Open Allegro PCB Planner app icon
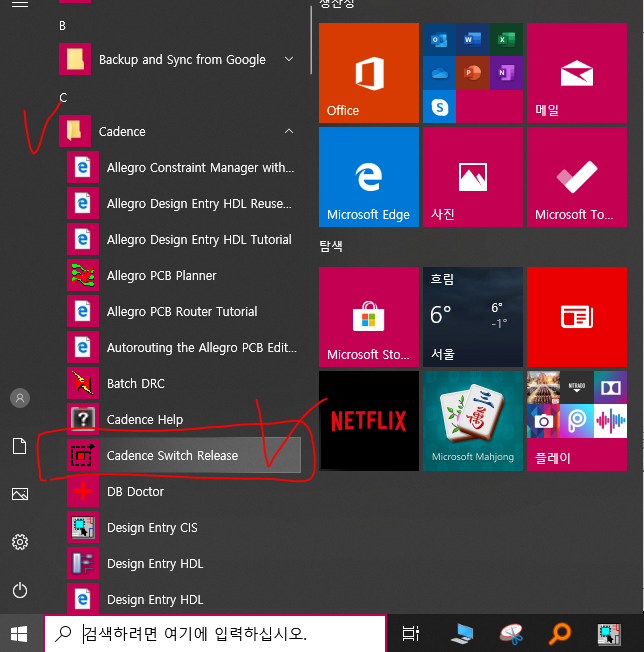 point(83,275)
